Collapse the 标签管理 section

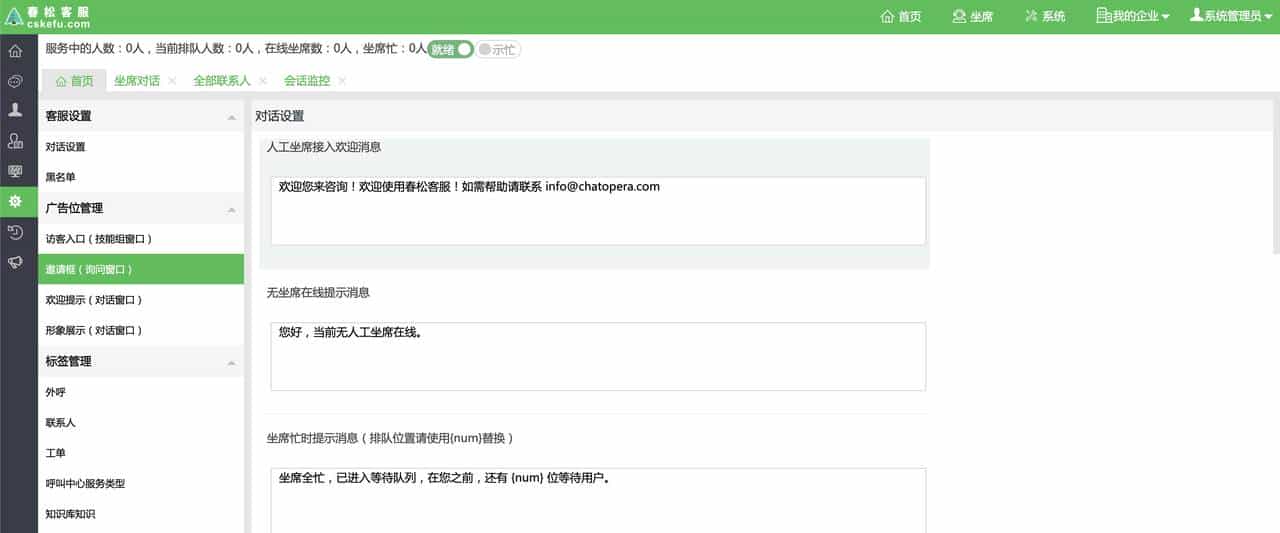tap(232, 362)
